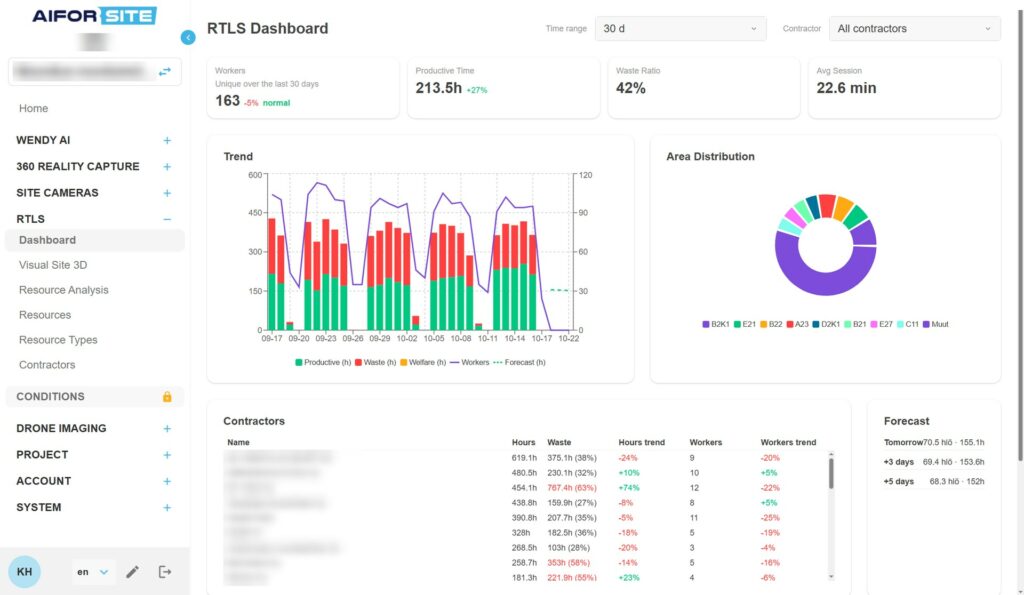This screenshot has width=1024, height=595.
Task: Open the Time range dropdown showing 30 d
Action: (680, 29)
